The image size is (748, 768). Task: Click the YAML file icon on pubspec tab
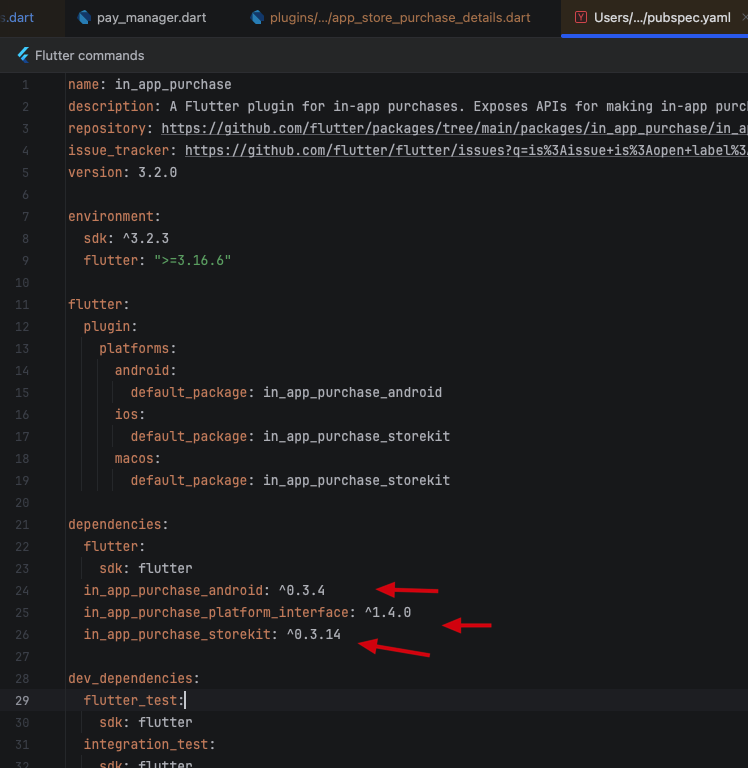(581, 18)
